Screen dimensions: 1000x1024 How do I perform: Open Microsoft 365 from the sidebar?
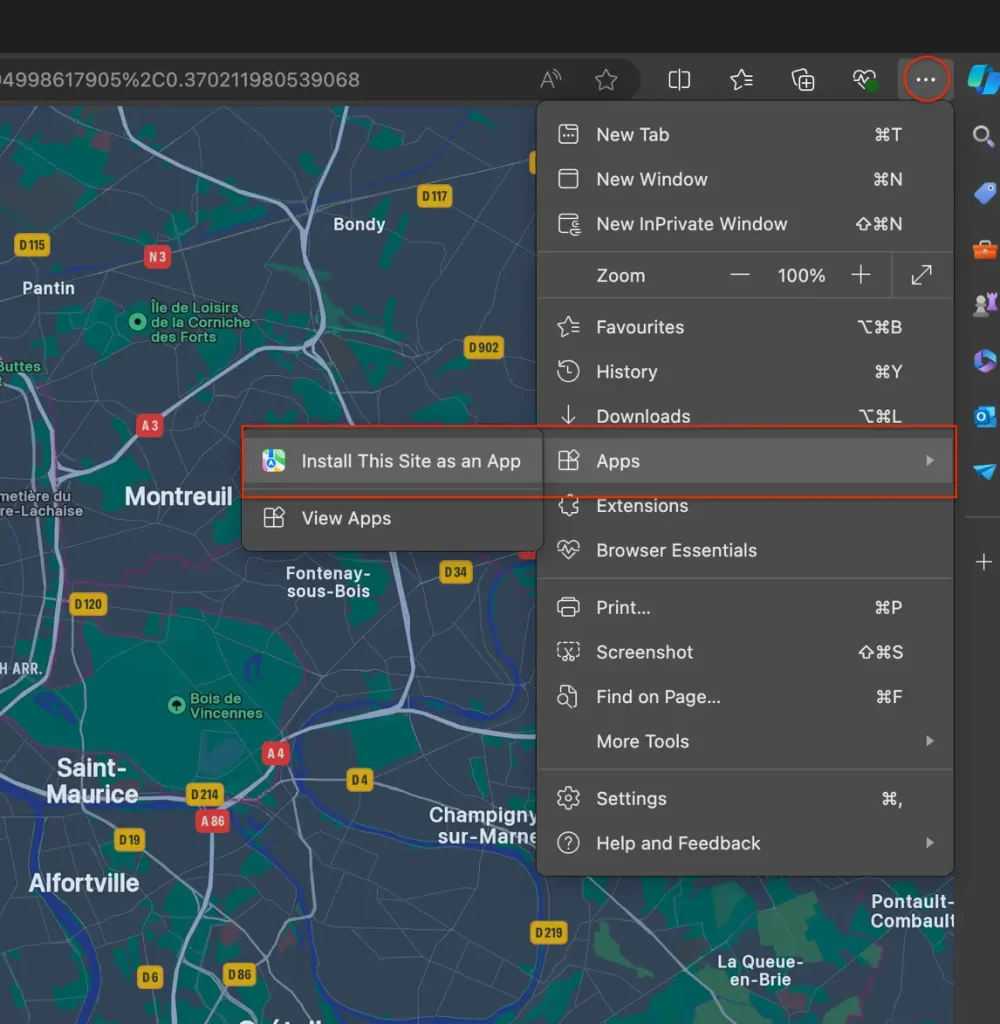tap(984, 361)
